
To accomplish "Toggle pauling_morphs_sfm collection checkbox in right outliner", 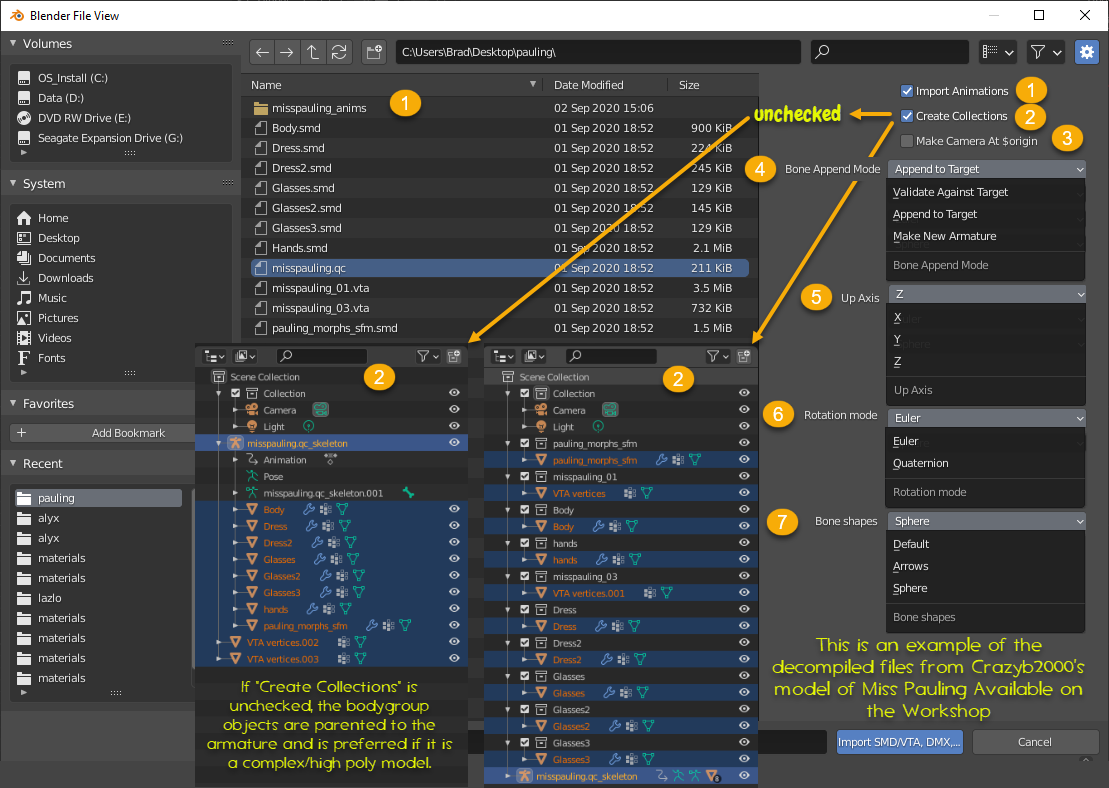I will click(525, 443).
